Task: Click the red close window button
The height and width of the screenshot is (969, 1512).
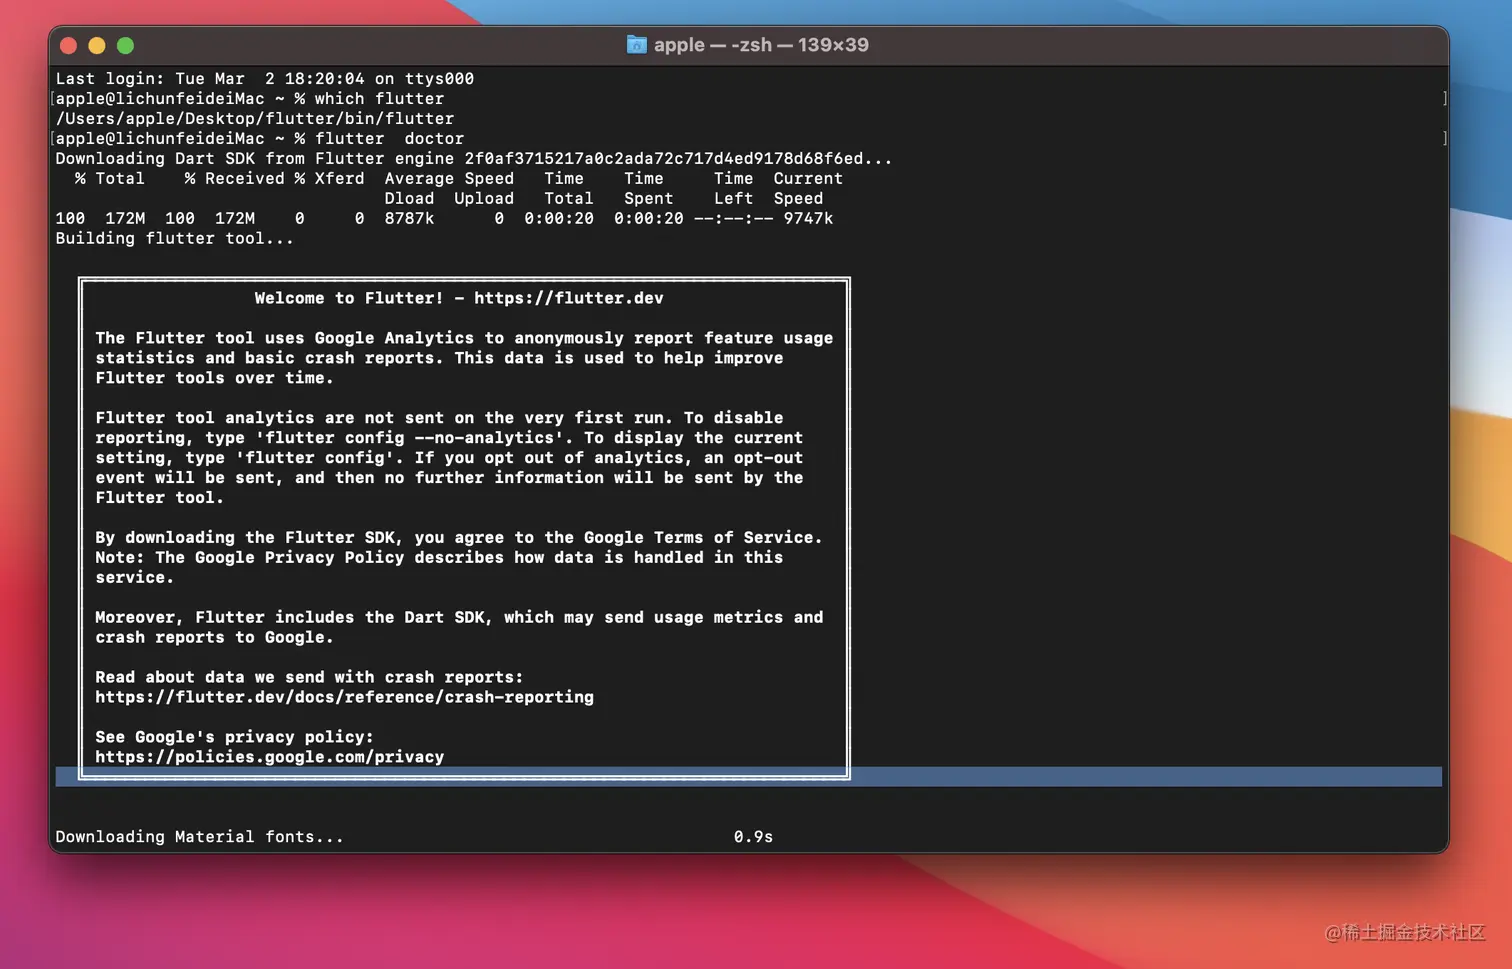Action: [69, 45]
